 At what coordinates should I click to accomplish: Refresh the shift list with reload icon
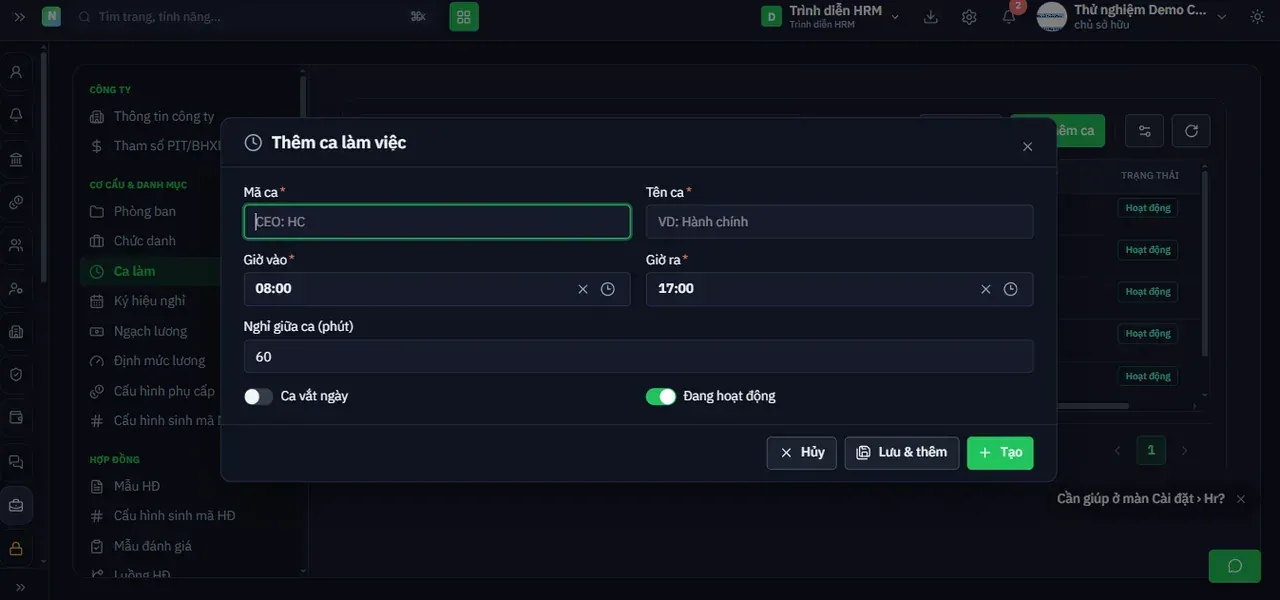tap(1191, 131)
